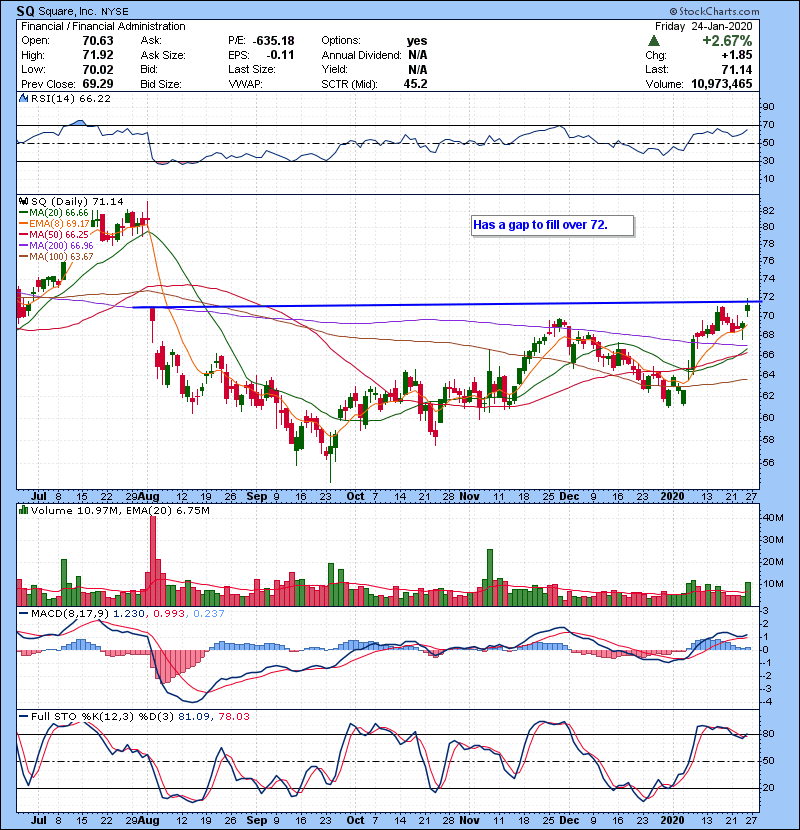Click the Aug label on price chart date axis
Viewport: 800px width, 830px height.
[x=149, y=497]
